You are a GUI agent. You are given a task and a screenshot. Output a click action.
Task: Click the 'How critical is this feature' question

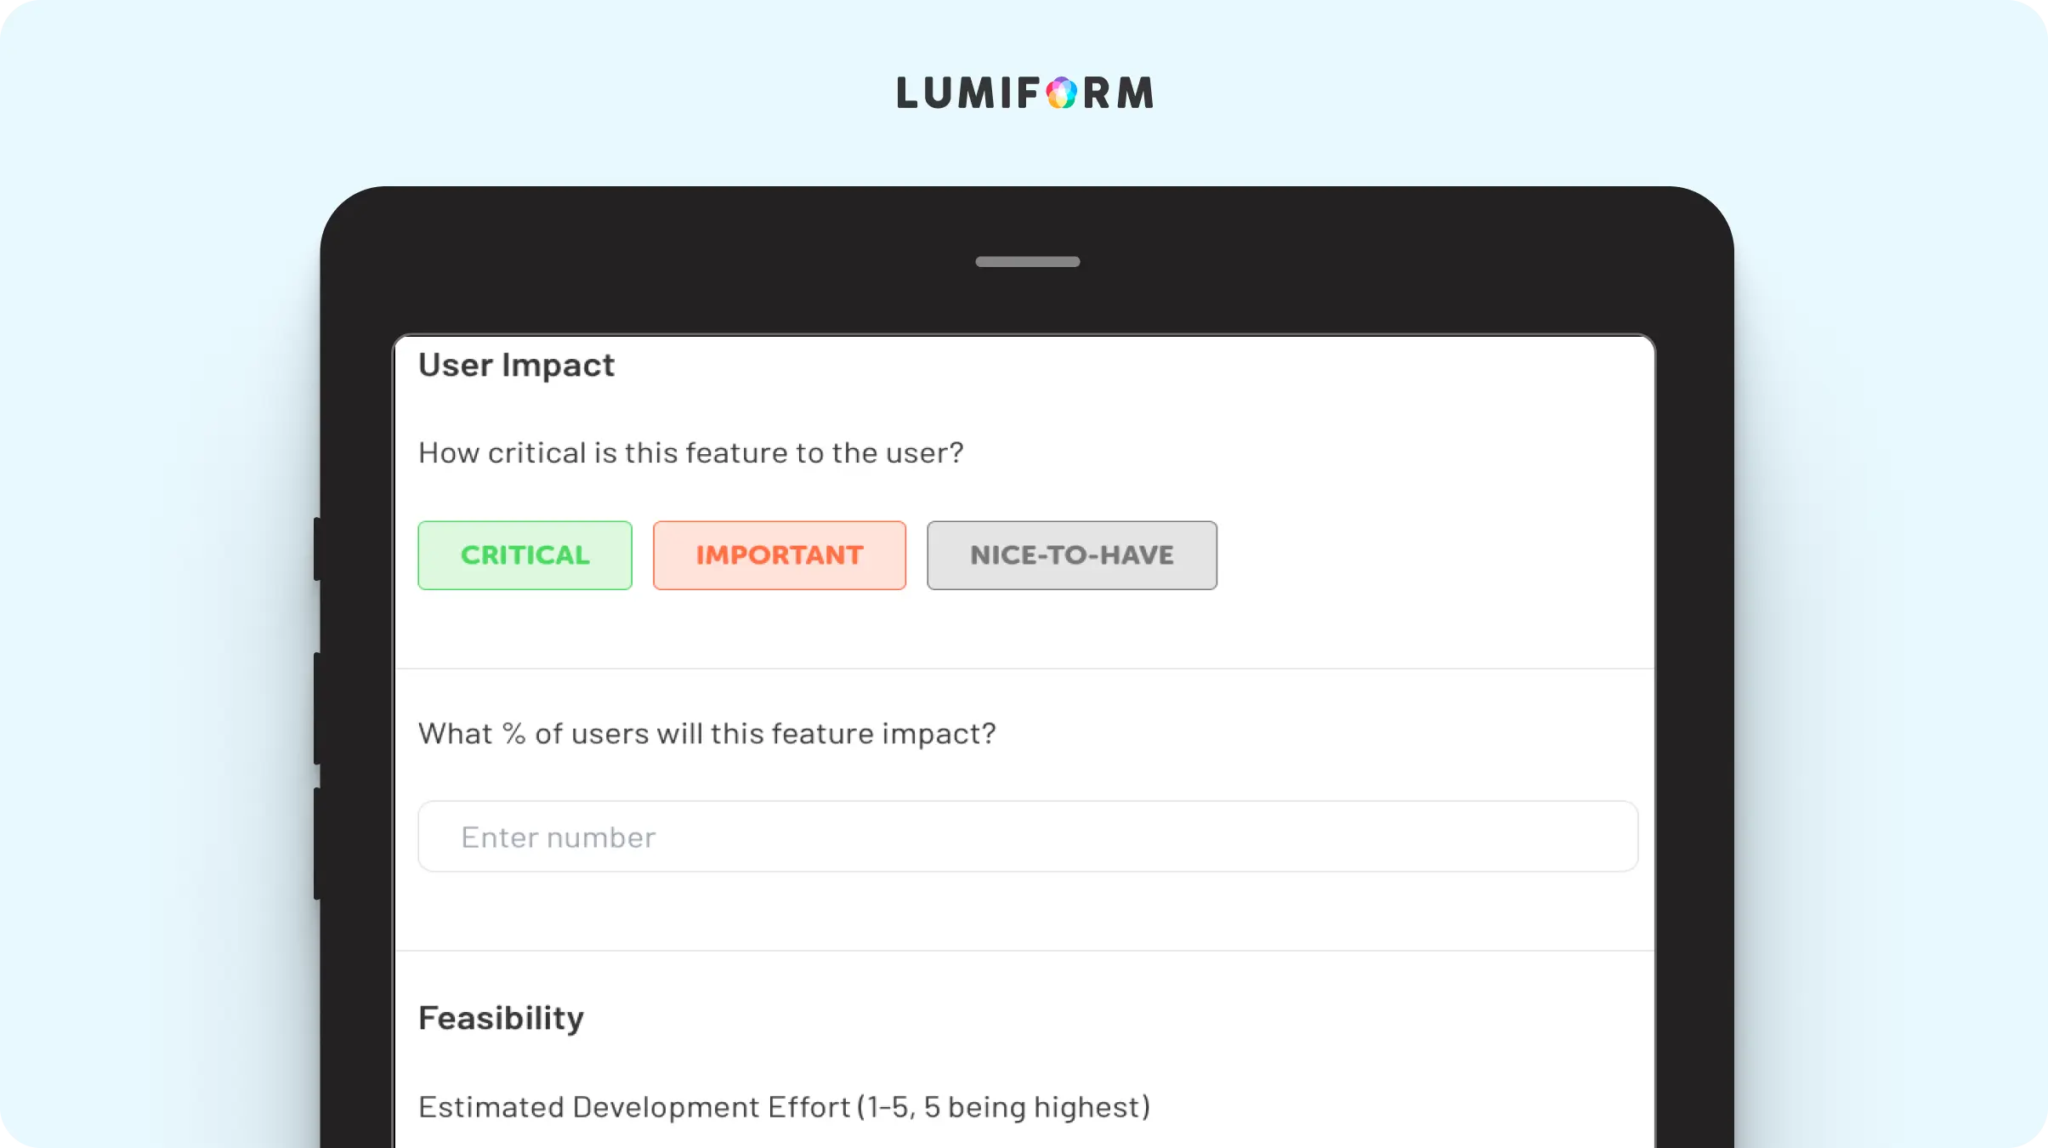691,453
